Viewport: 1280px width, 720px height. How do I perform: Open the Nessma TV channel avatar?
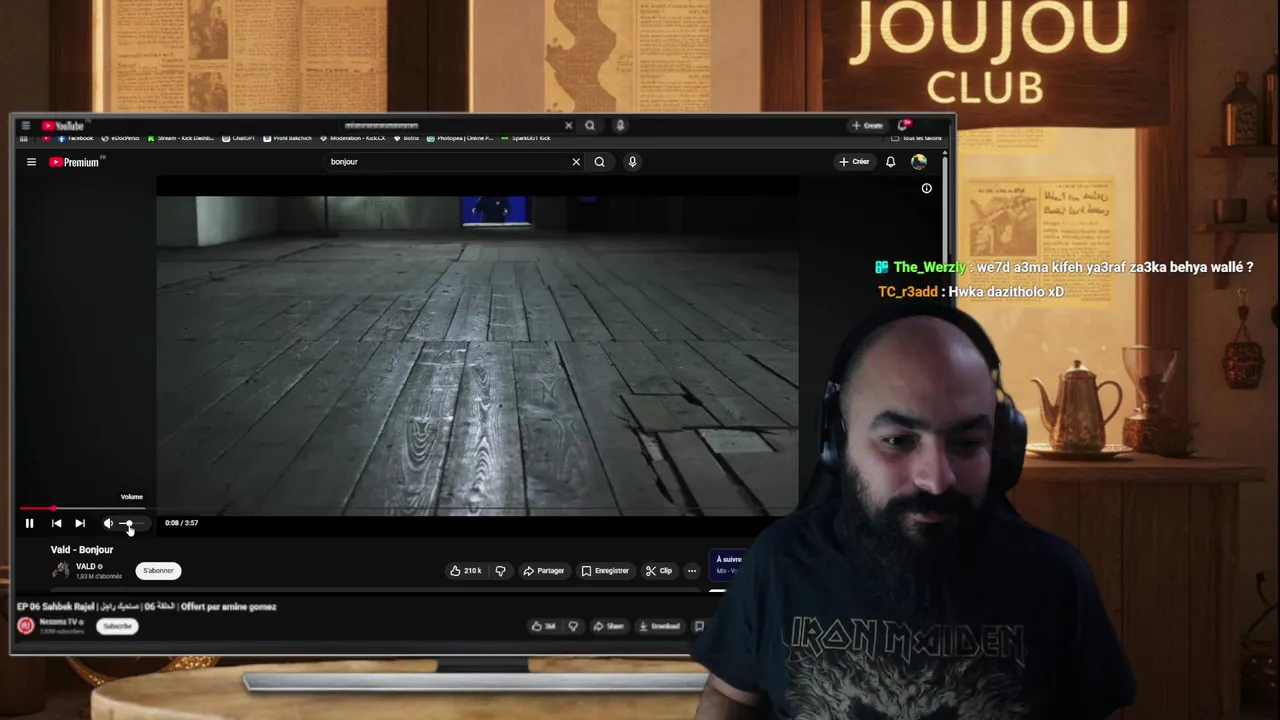point(26,626)
